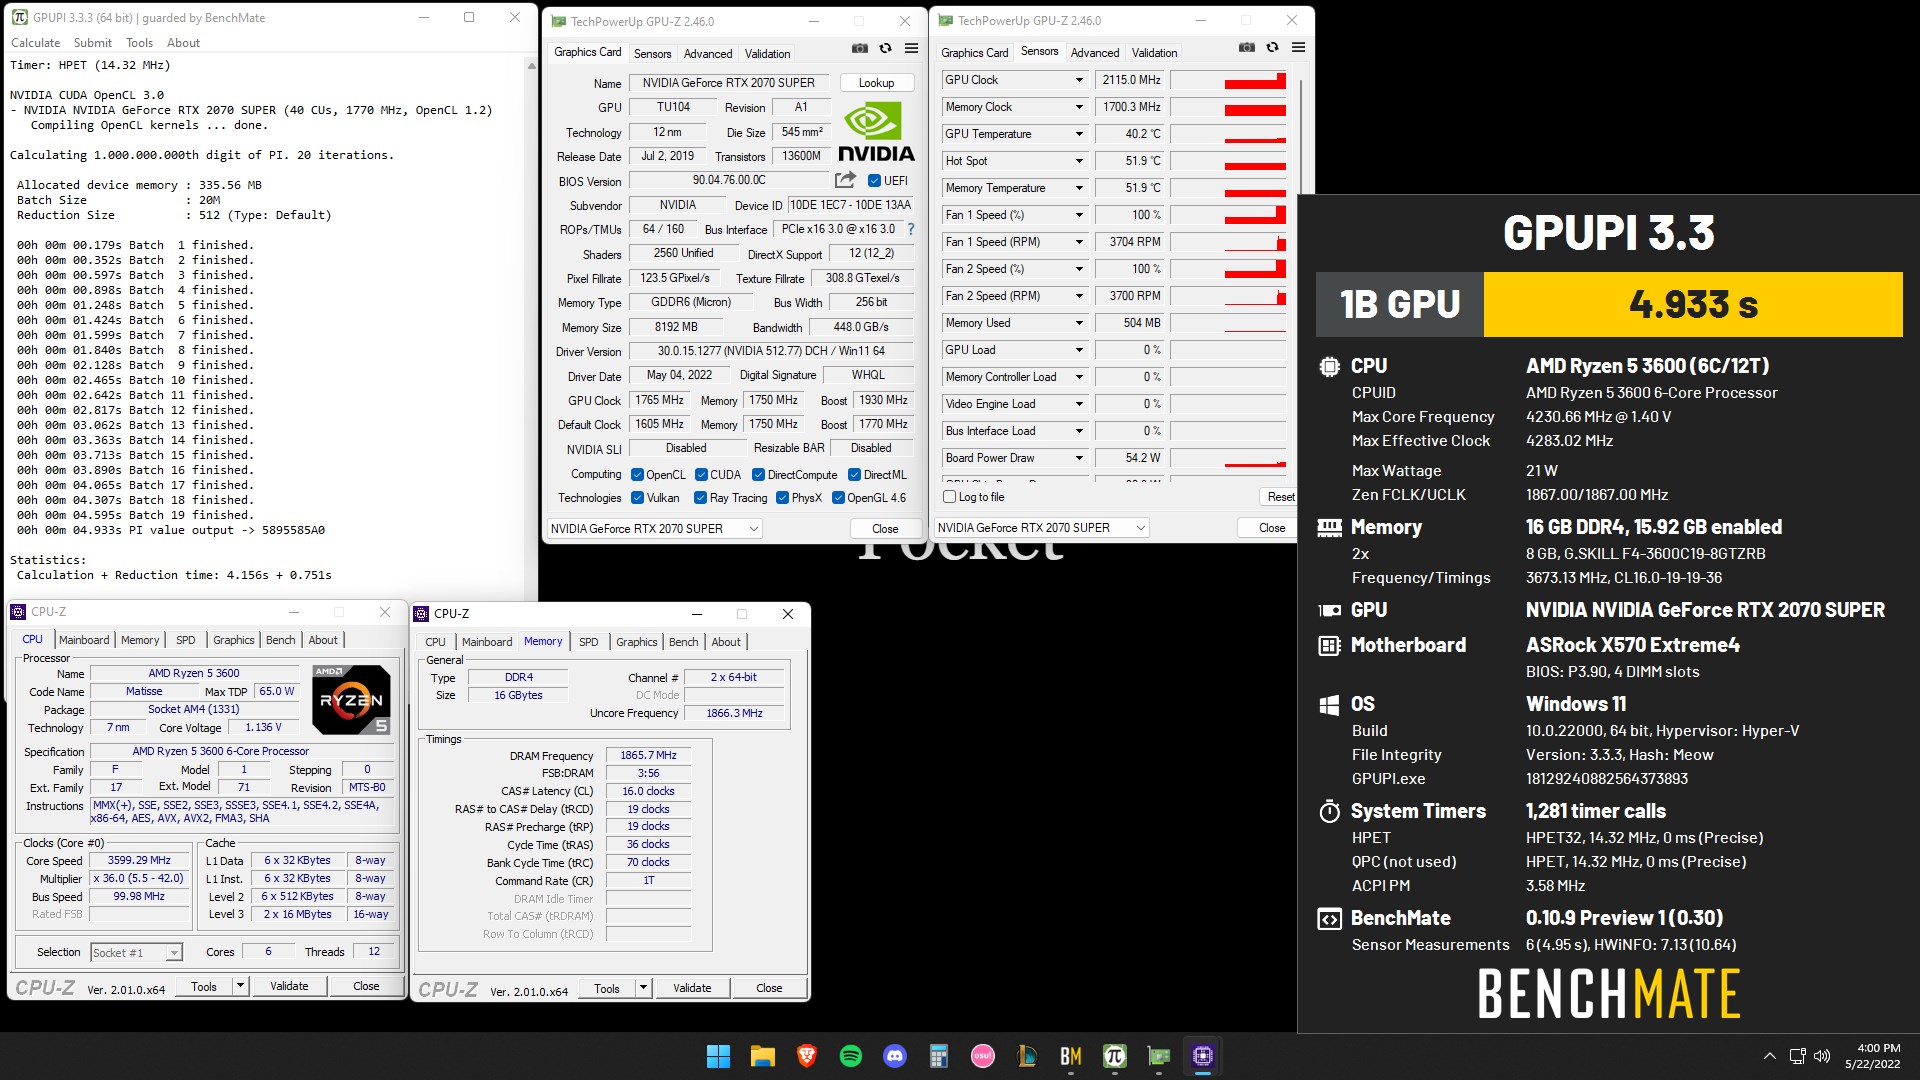Viewport: 1920px width, 1080px height.
Task: Open hamburger menu in GPU-Z Sensors window
Action: coord(1298,47)
